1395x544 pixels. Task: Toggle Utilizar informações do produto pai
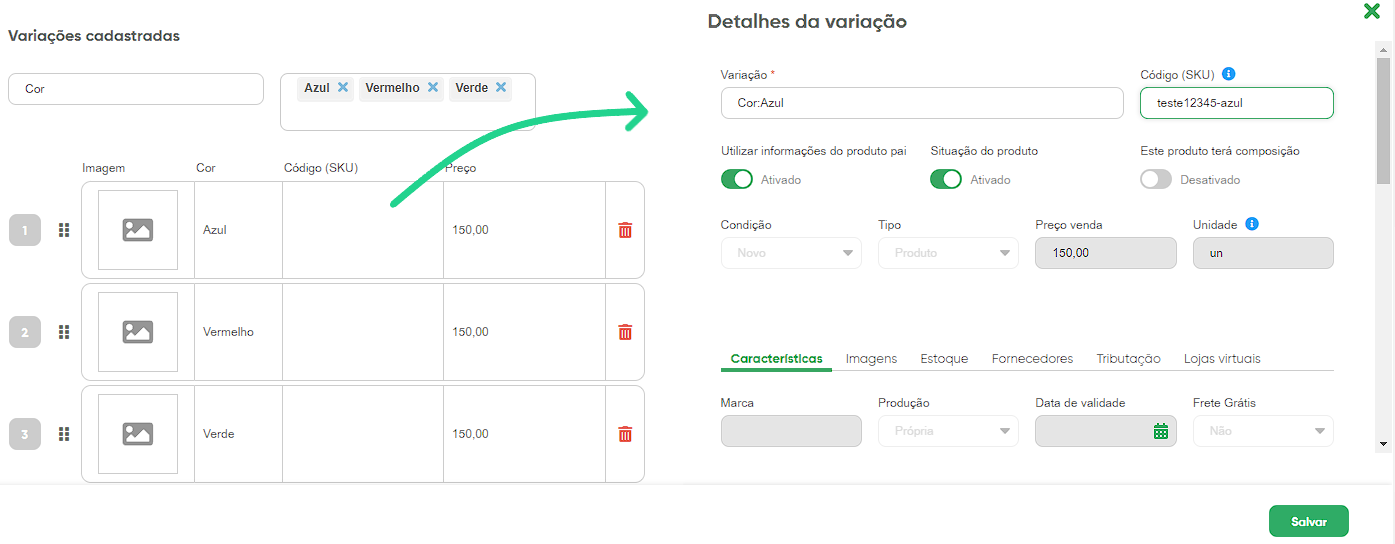[737, 179]
